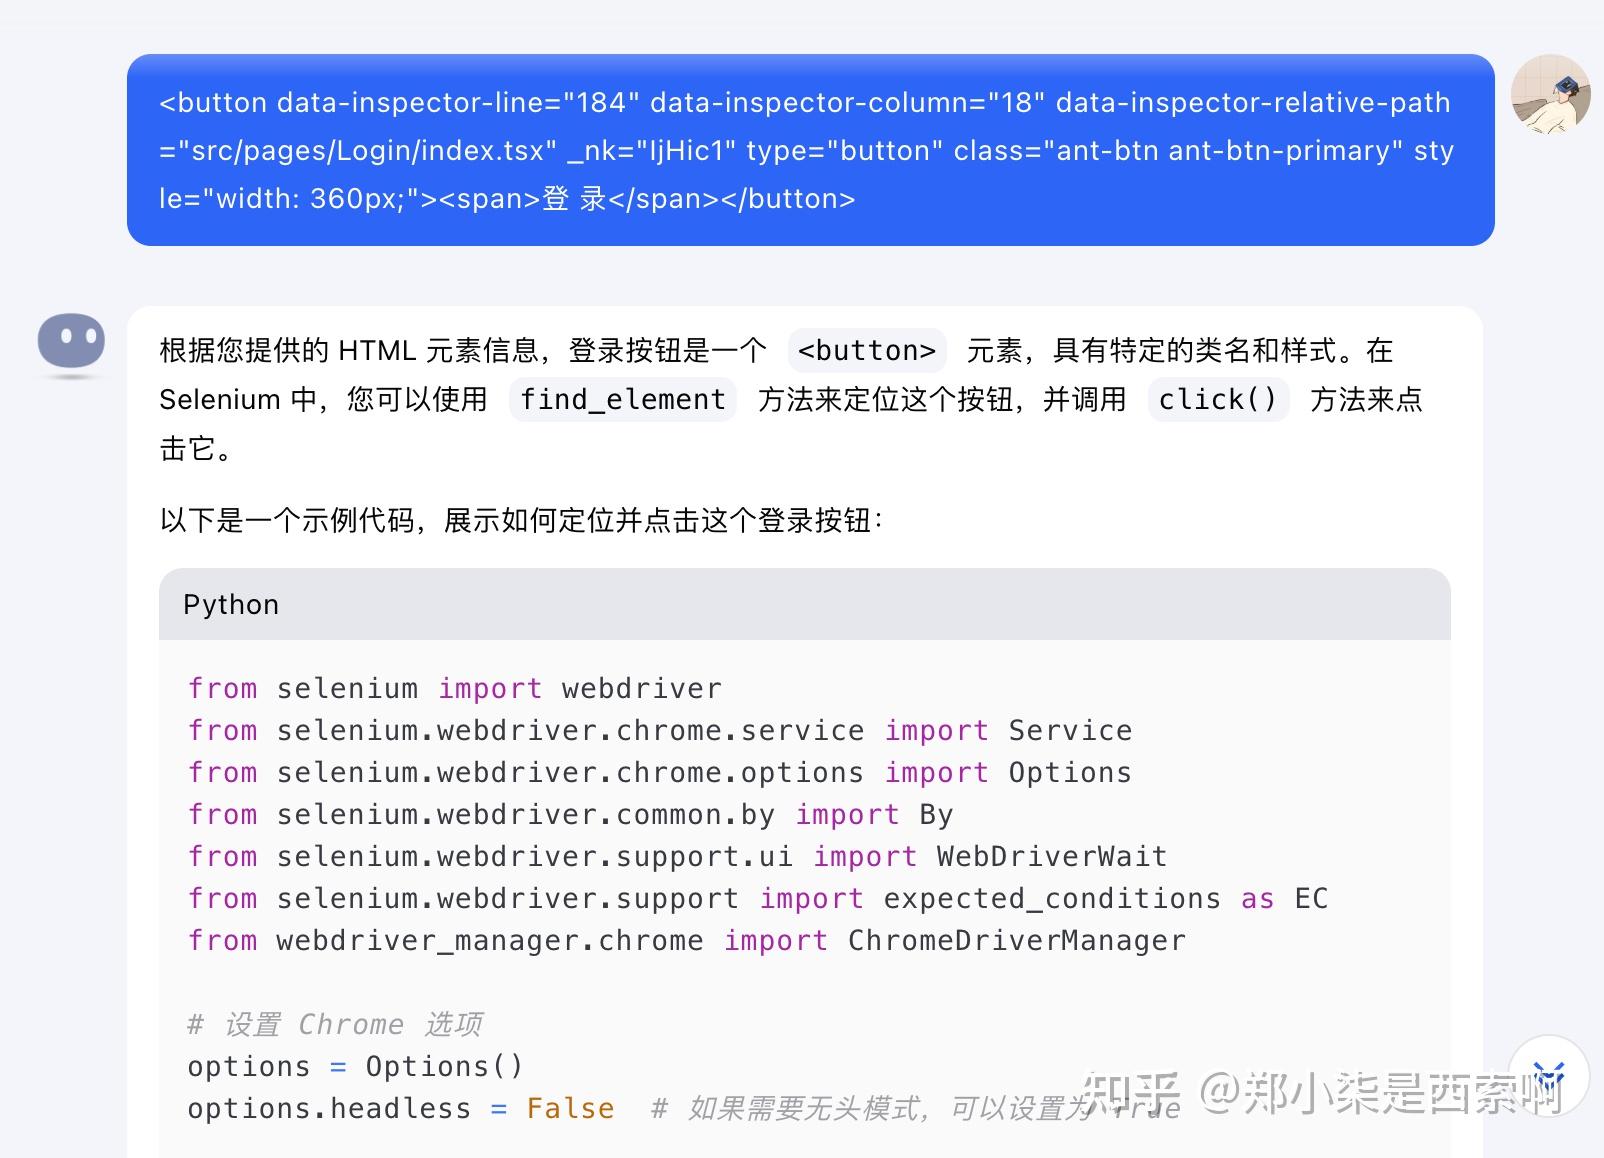Viewport: 1604px width, 1158px height.
Task: Click the Service import code line
Action: pyautogui.click(x=659, y=731)
